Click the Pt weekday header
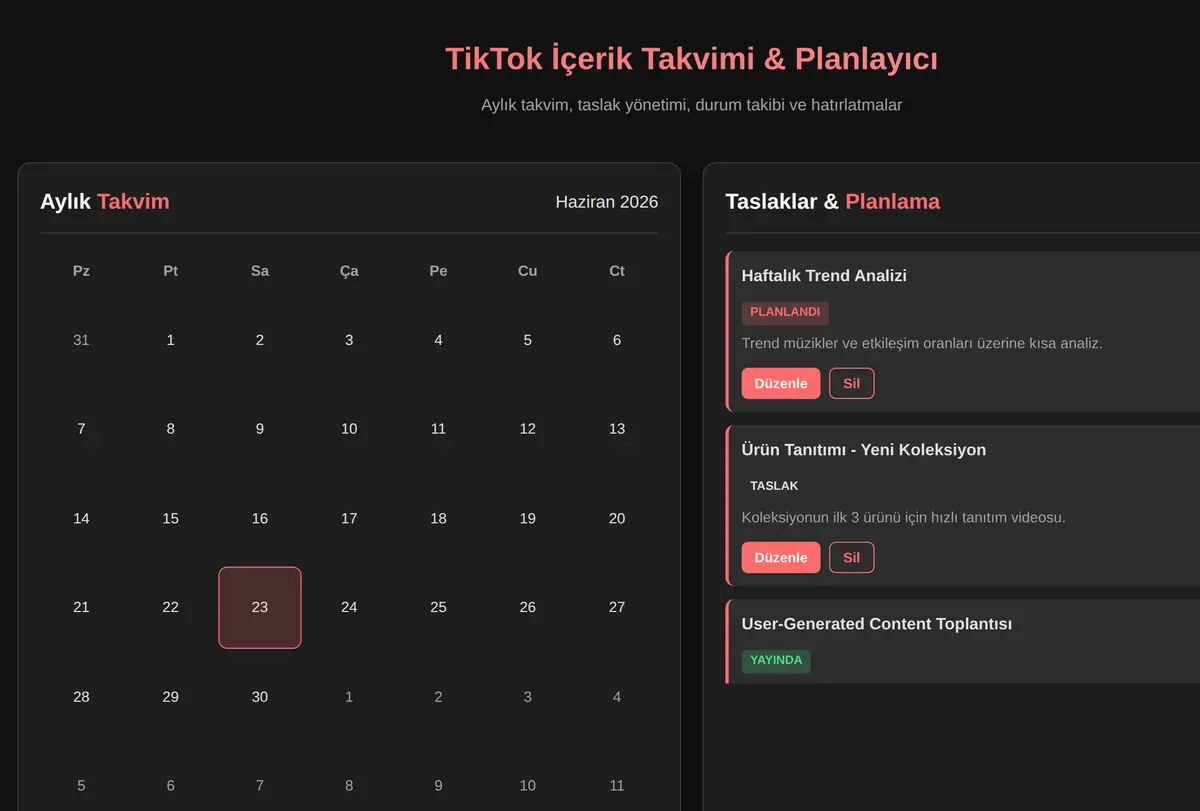 tap(171, 271)
